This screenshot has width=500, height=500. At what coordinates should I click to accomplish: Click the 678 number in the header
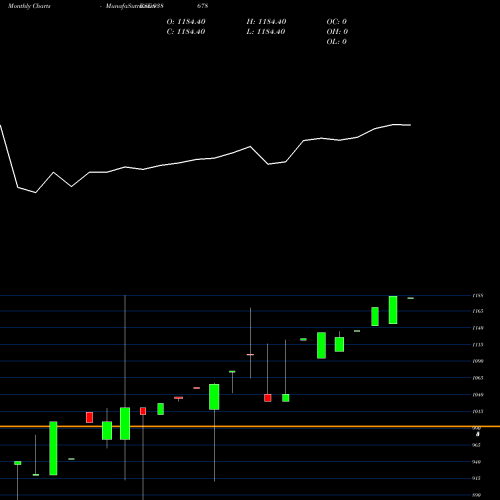(203, 6)
